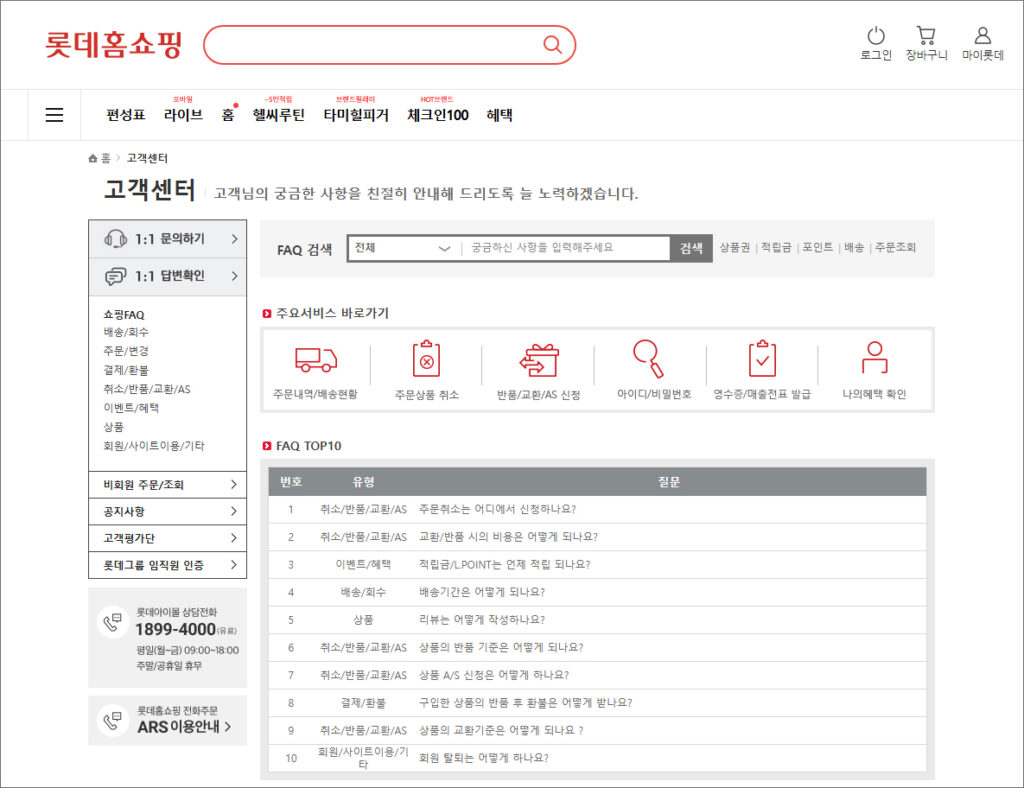Open 주문내역/배송현황 truck icon
This screenshot has height=788, width=1024.
(316, 358)
